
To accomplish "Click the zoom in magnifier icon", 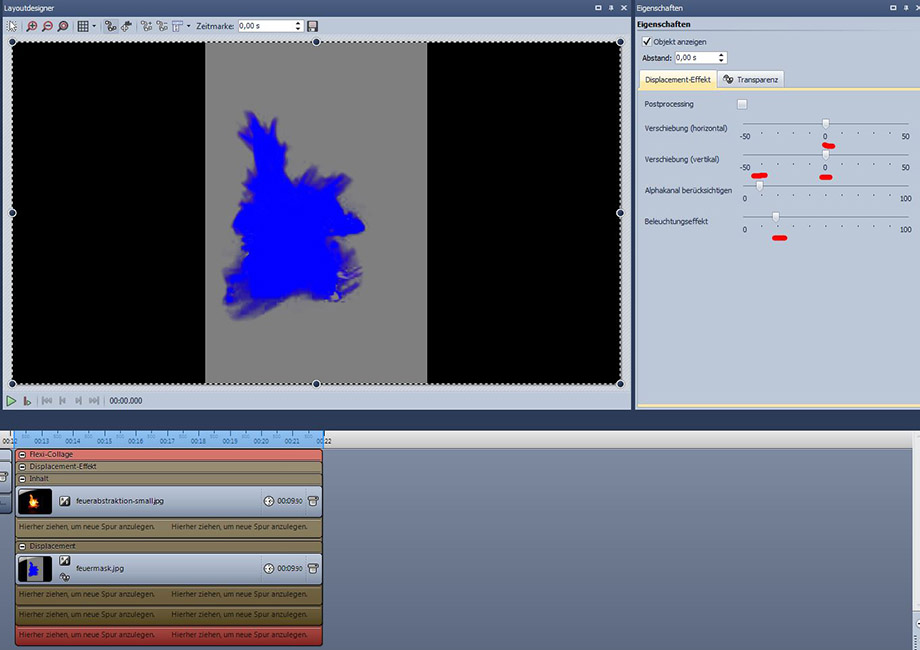I will tap(33, 26).
